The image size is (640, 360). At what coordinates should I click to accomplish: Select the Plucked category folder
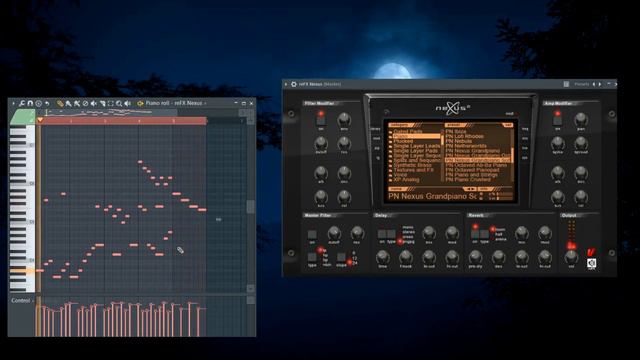[x=403, y=141]
